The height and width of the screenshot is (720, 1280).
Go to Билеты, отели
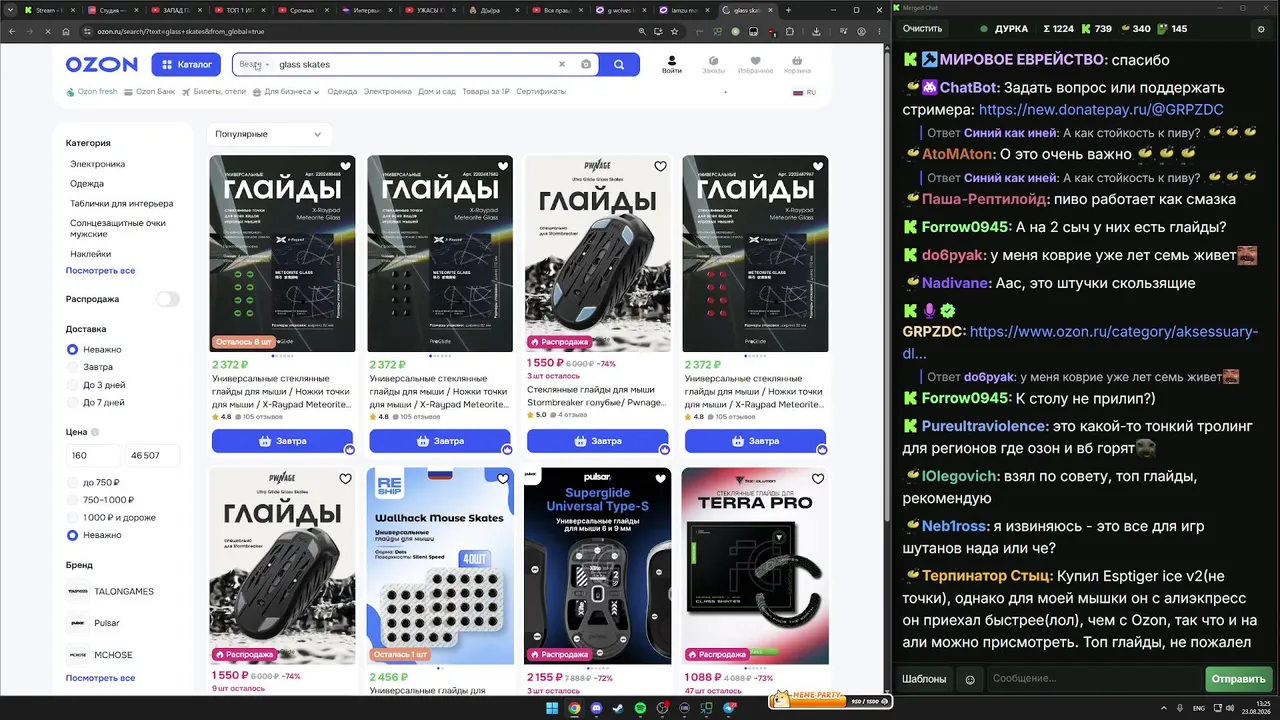tap(214, 92)
